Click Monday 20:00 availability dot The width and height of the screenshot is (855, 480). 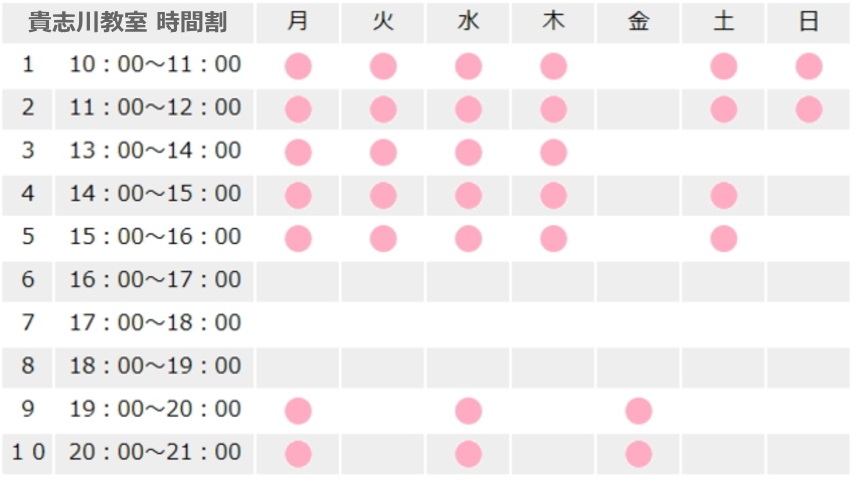(298, 454)
